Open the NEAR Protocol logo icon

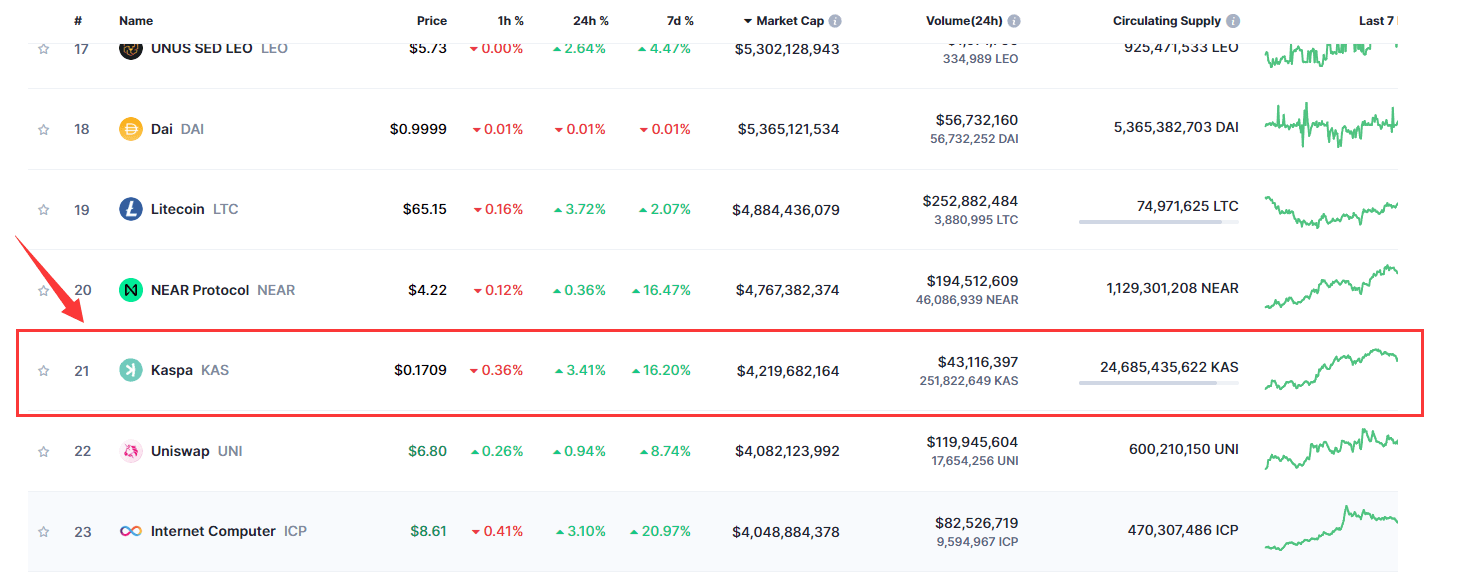131,290
